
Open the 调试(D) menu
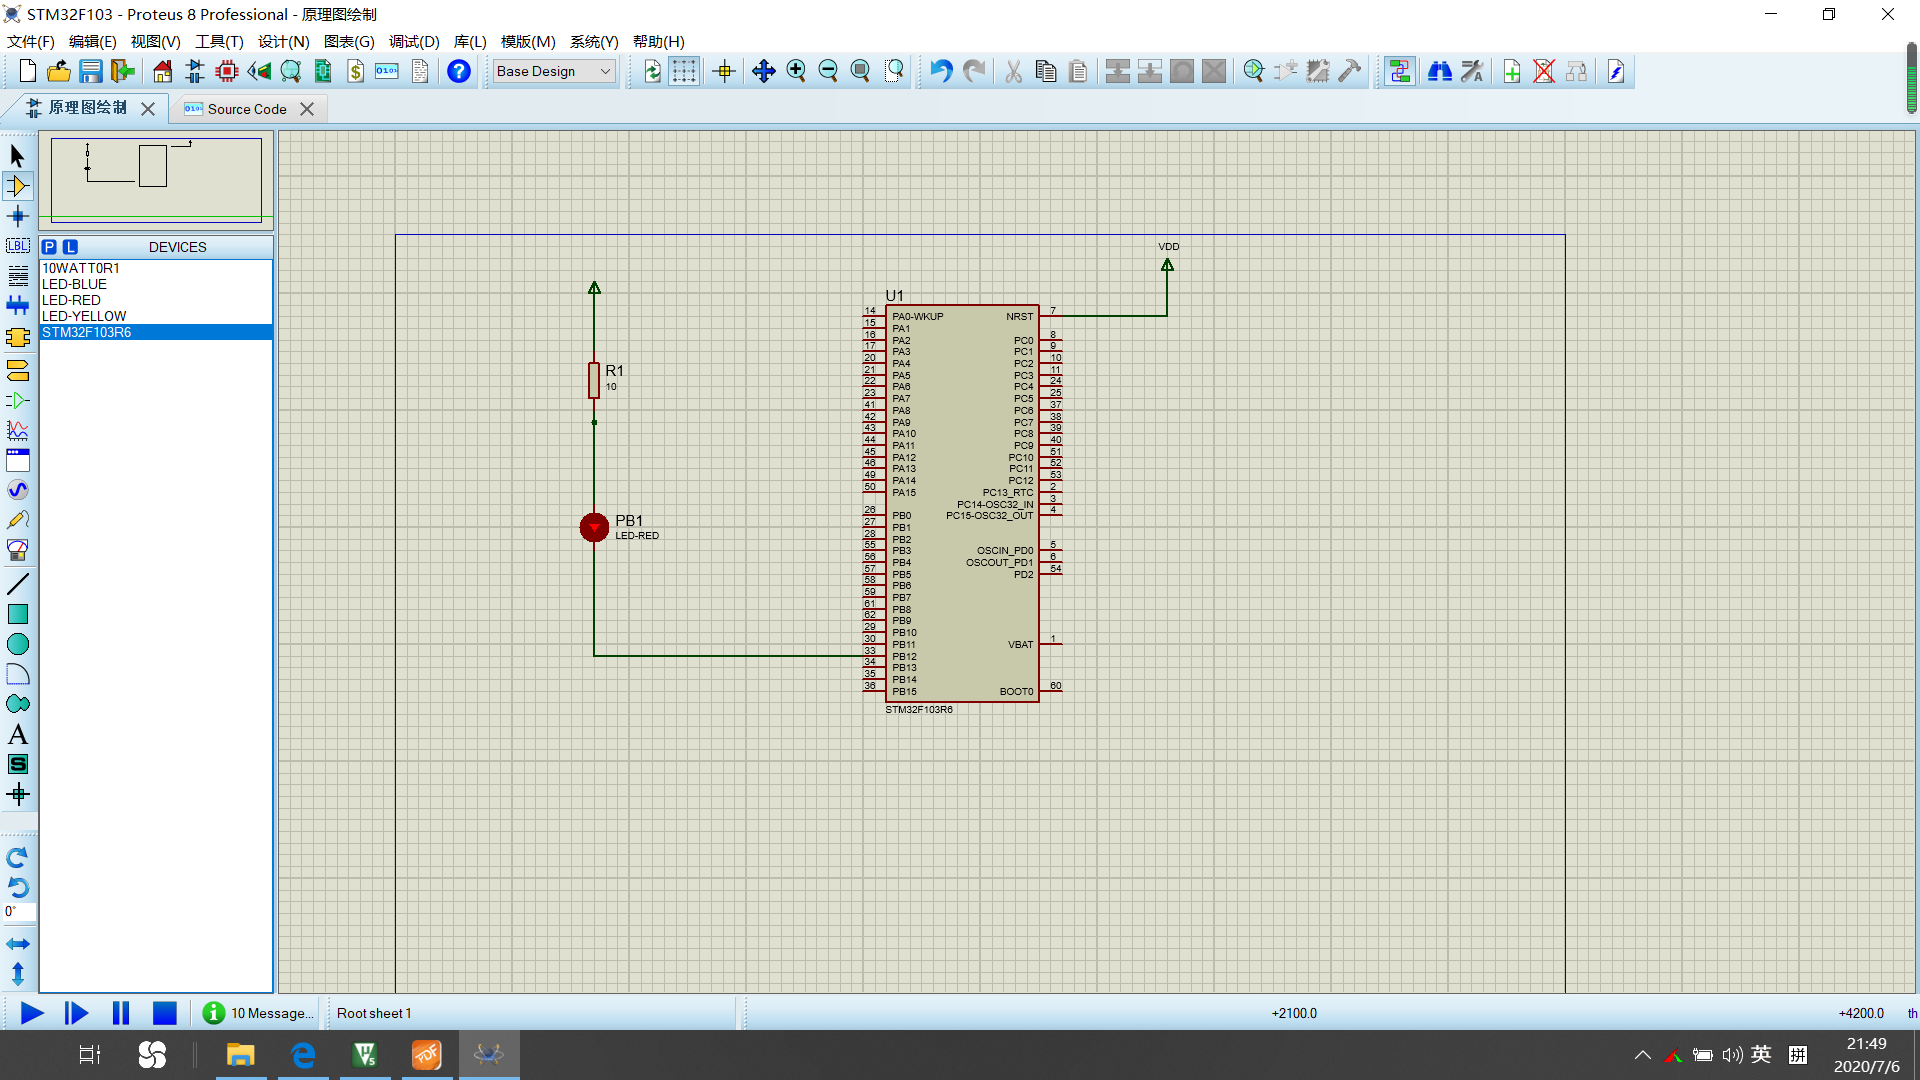(x=414, y=42)
